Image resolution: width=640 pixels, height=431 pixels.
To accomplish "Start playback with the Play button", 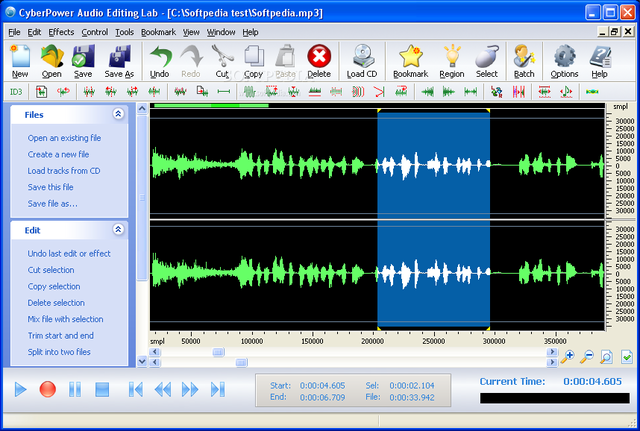I will pyautogui.click(x=20, y=389).
